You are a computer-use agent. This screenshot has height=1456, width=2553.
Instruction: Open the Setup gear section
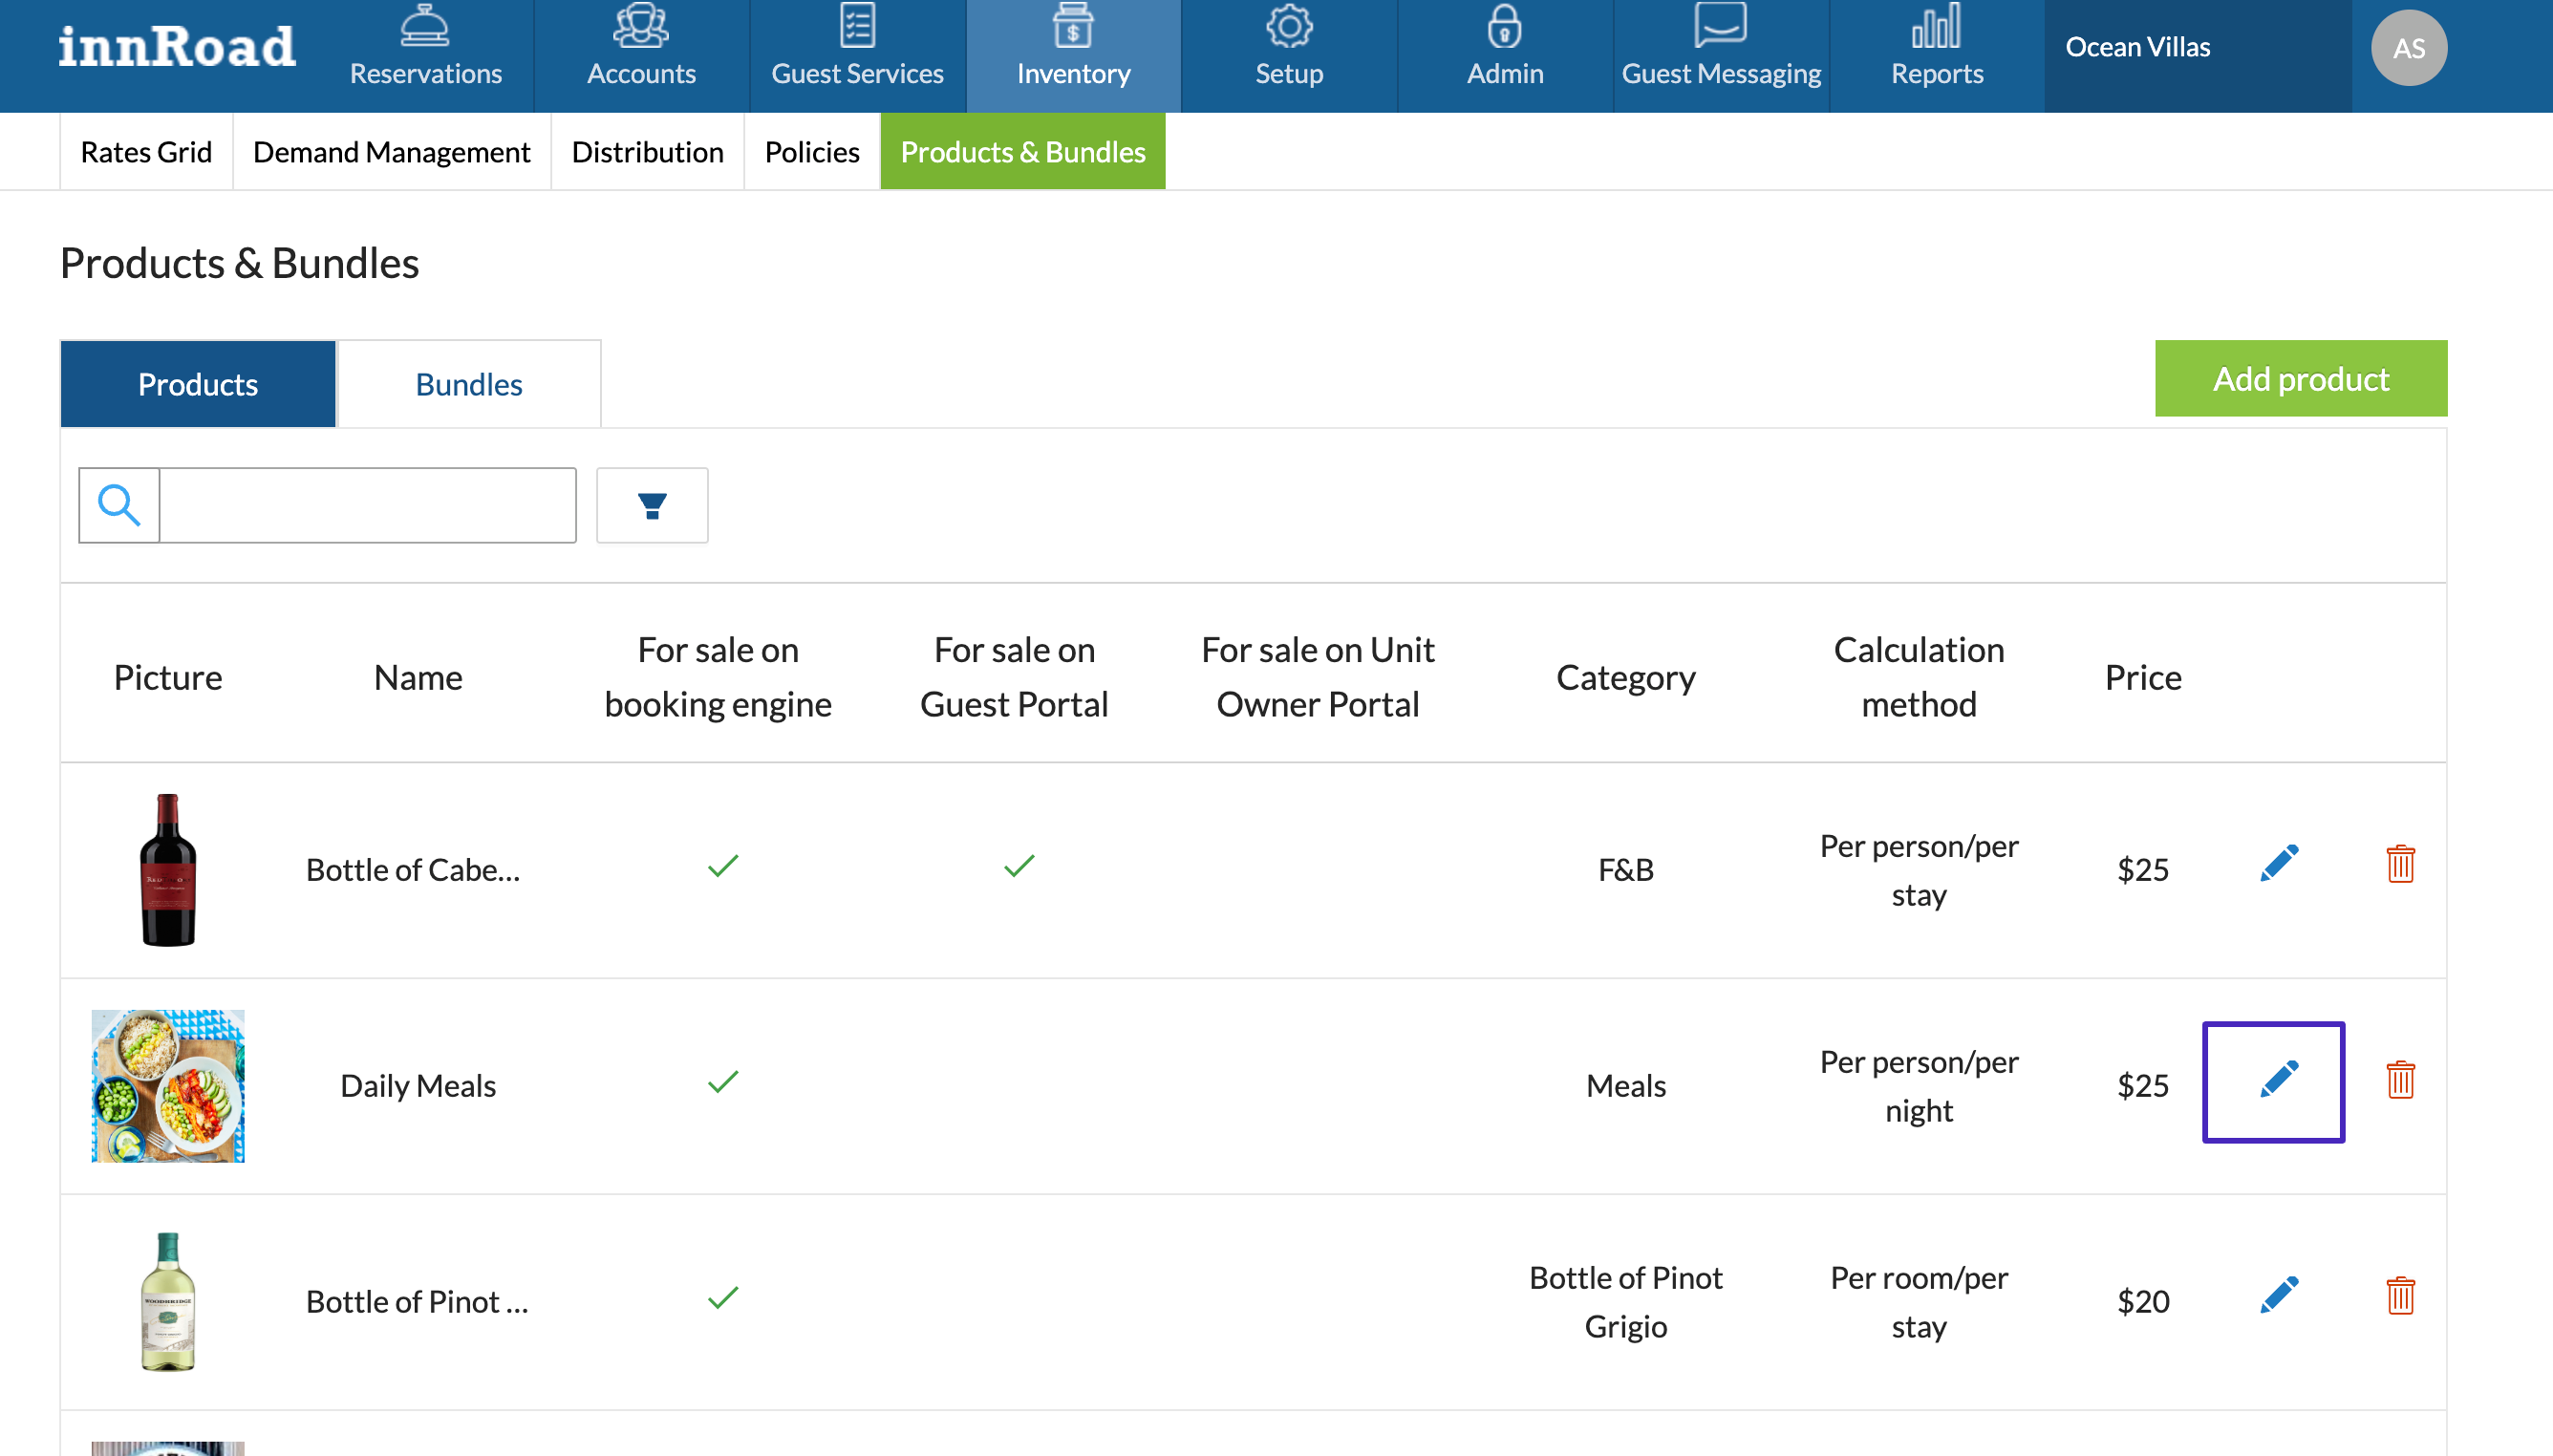[x=1288, y=47]
